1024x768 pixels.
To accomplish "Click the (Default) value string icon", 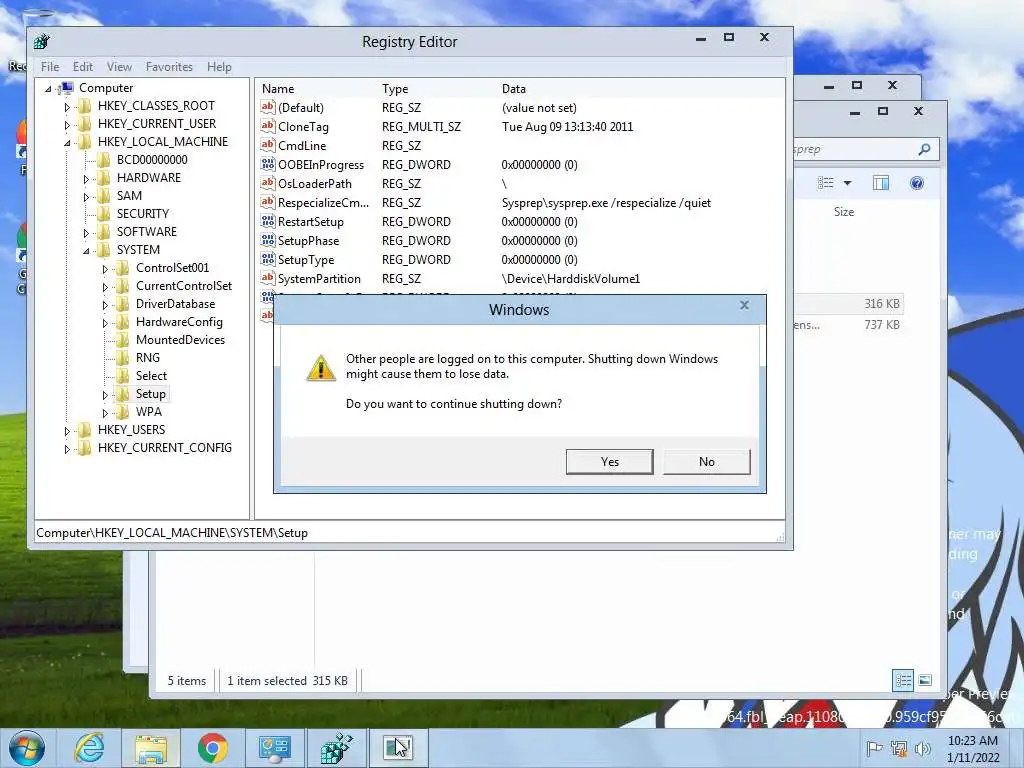I will [268, 107].
